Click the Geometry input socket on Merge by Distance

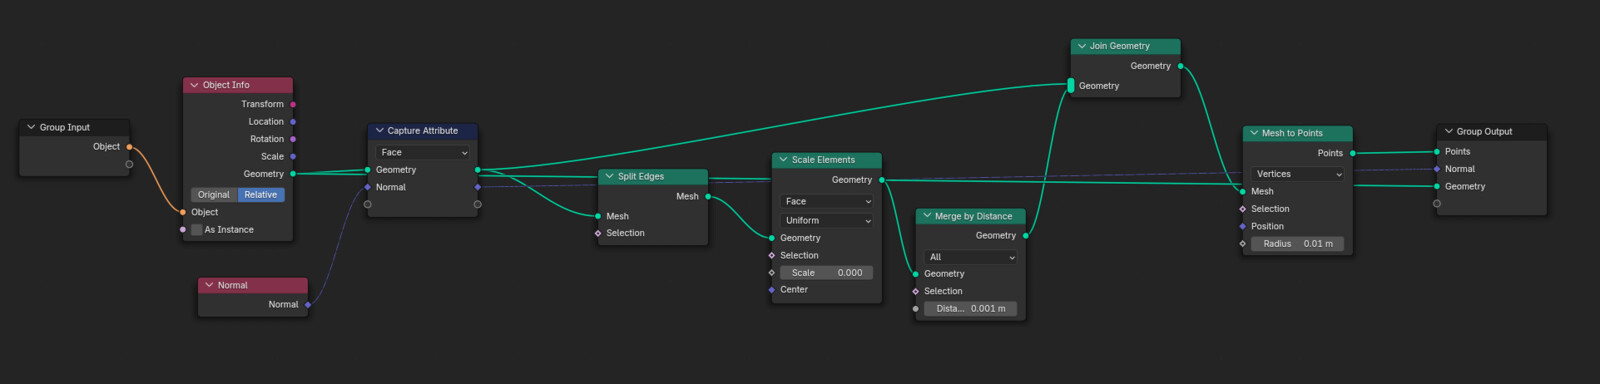[x=916, y=274]
